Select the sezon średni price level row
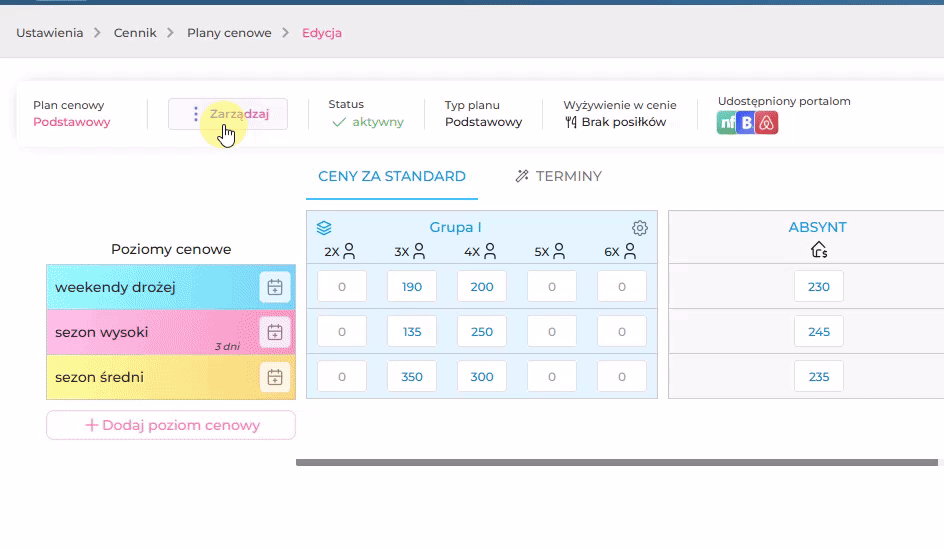The width and height of the screenshot is (944, 550). point(171,377)
